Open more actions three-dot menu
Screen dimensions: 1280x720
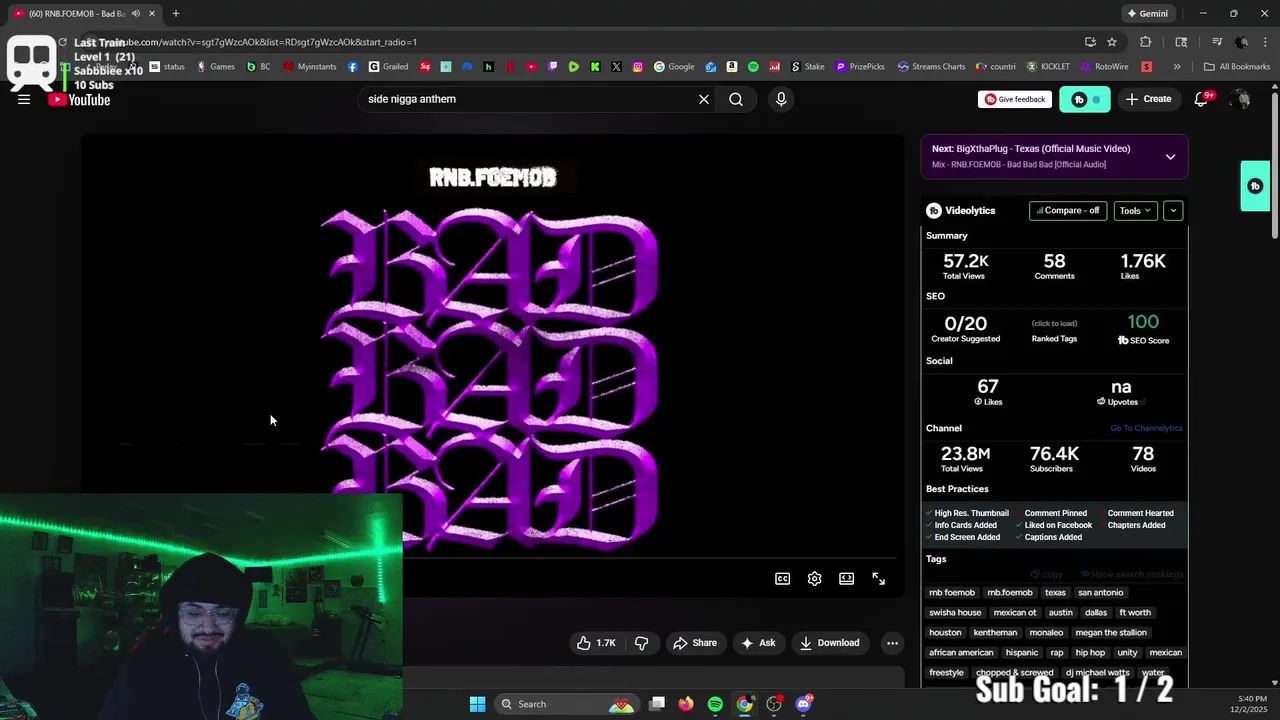(892, 643)
